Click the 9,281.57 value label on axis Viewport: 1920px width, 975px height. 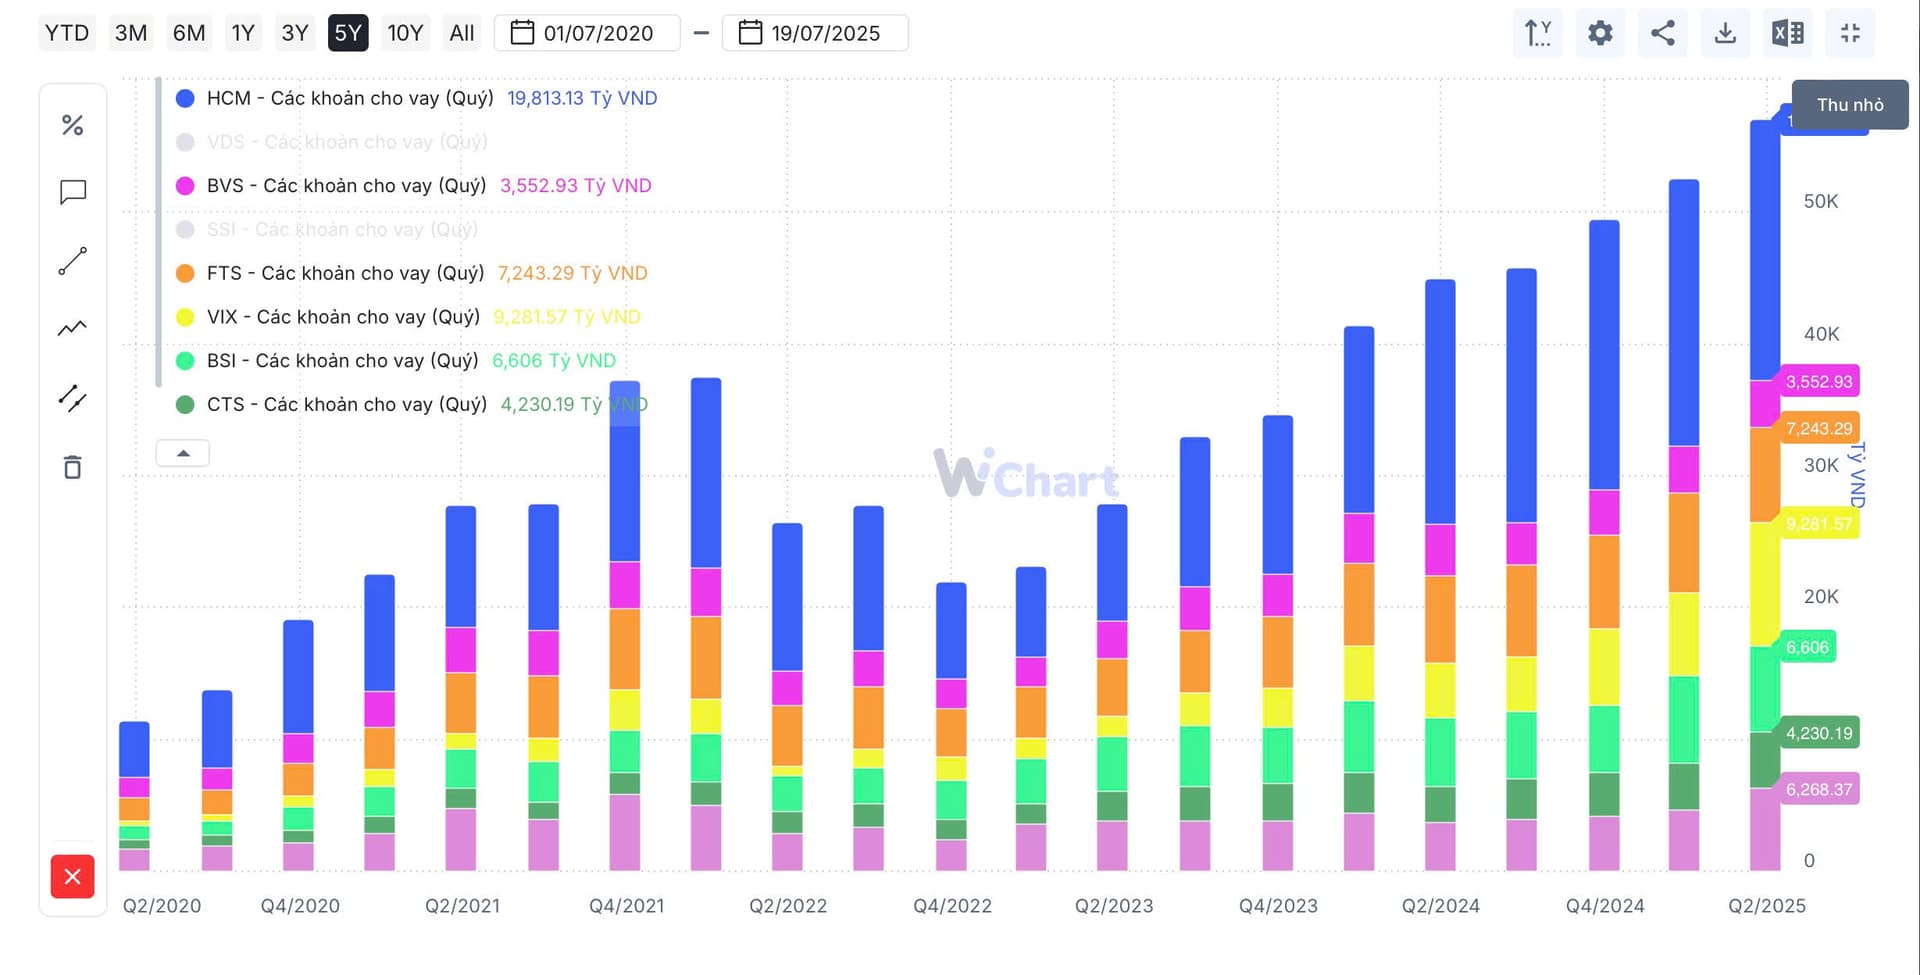1819,523
